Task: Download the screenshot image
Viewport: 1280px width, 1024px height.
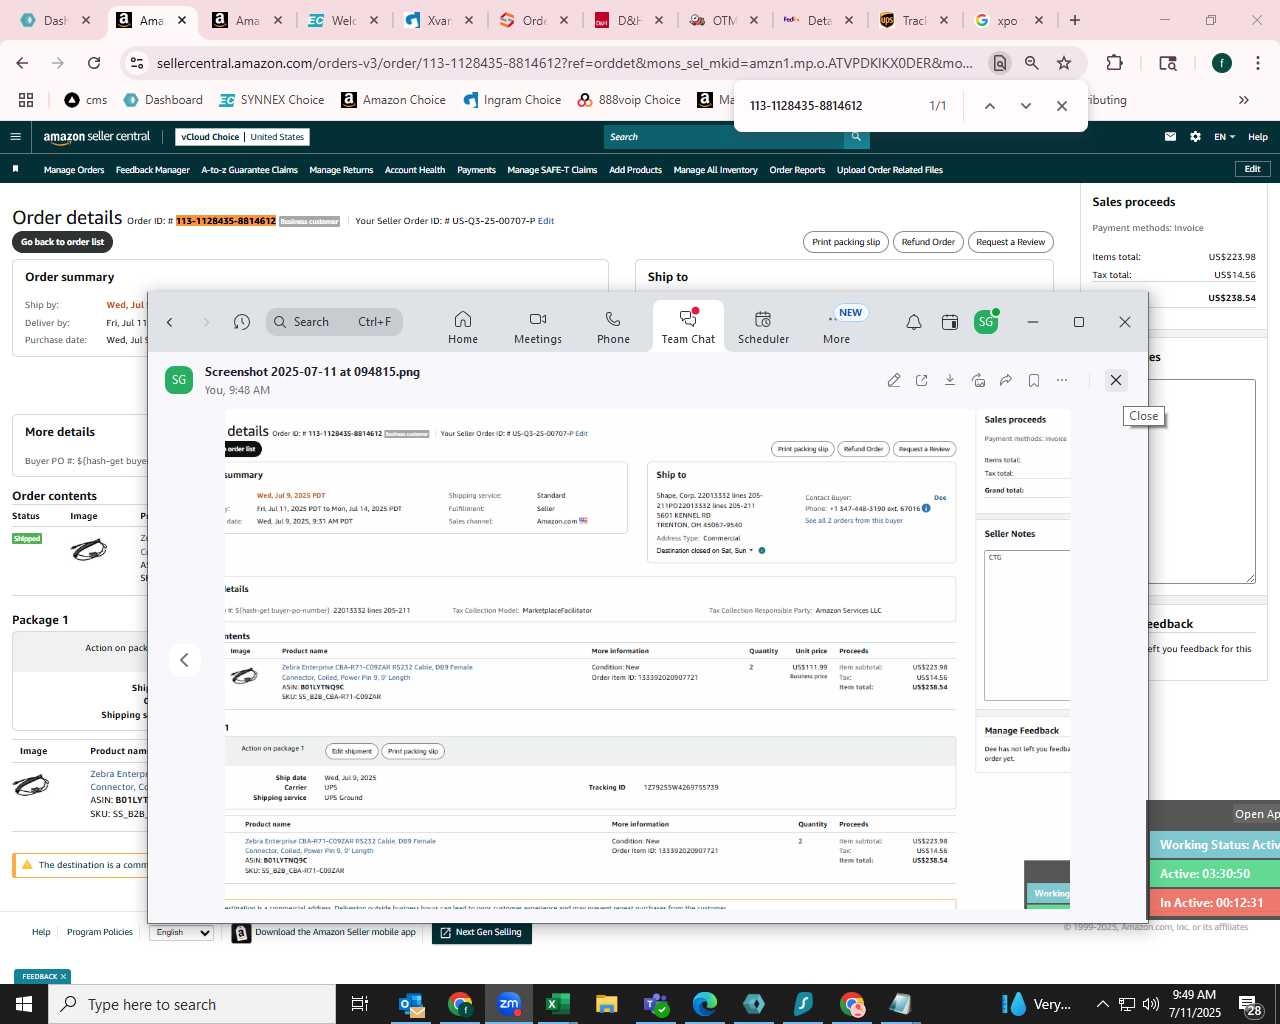Action: 950,380
